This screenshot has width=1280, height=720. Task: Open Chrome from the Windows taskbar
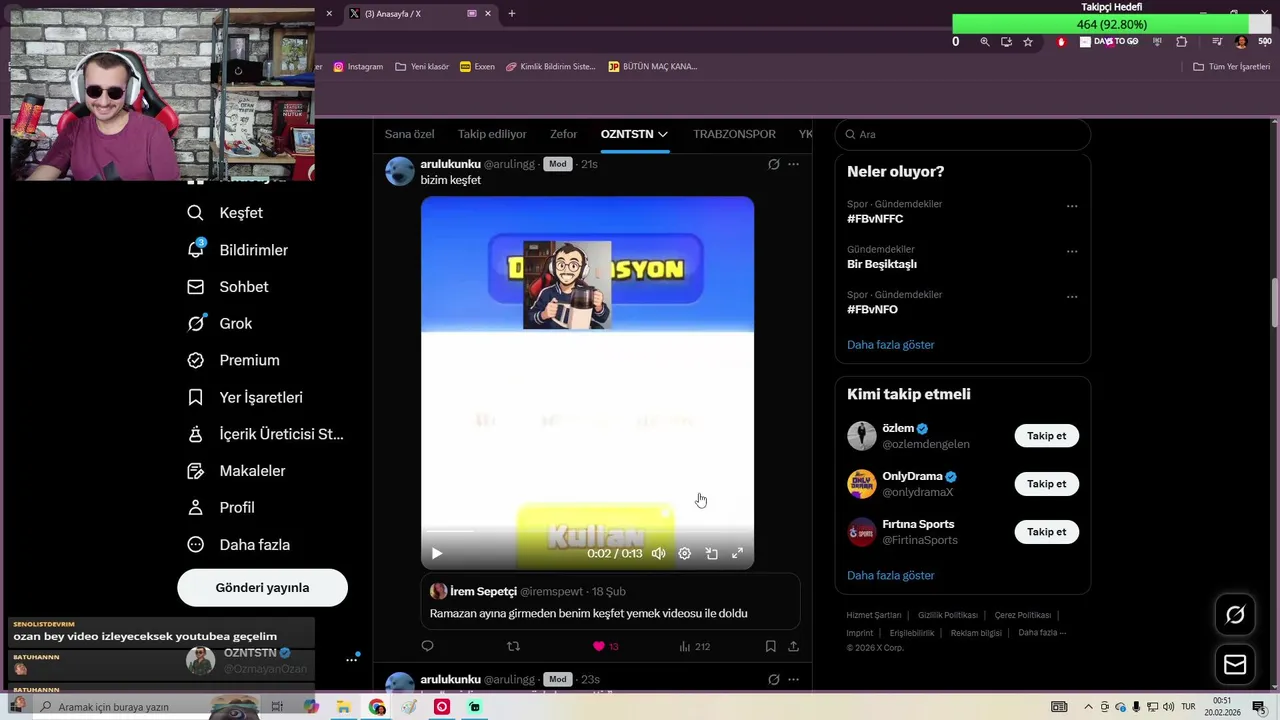coord(377,707)
